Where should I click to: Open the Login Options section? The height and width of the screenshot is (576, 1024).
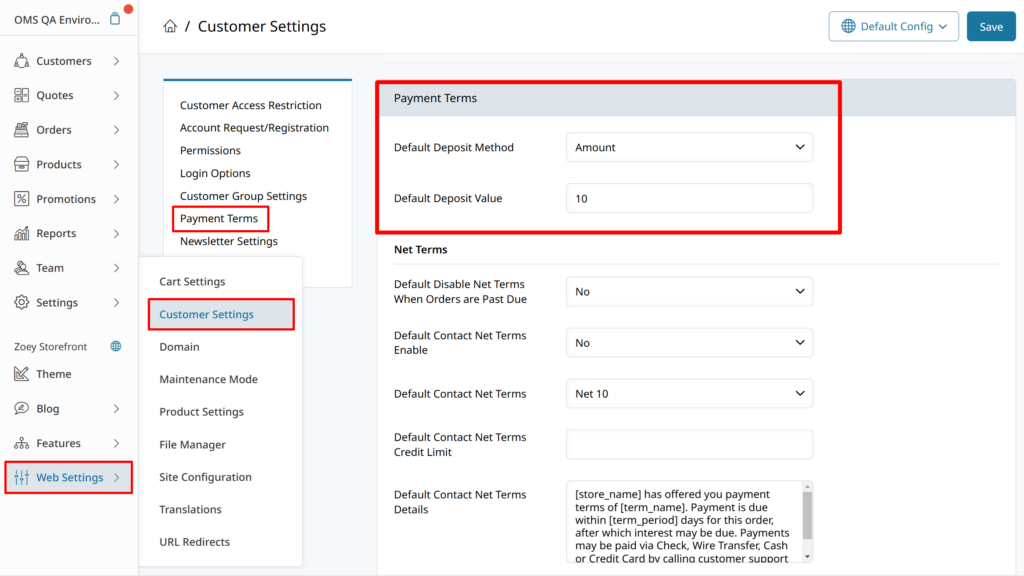tap(215, 173)
